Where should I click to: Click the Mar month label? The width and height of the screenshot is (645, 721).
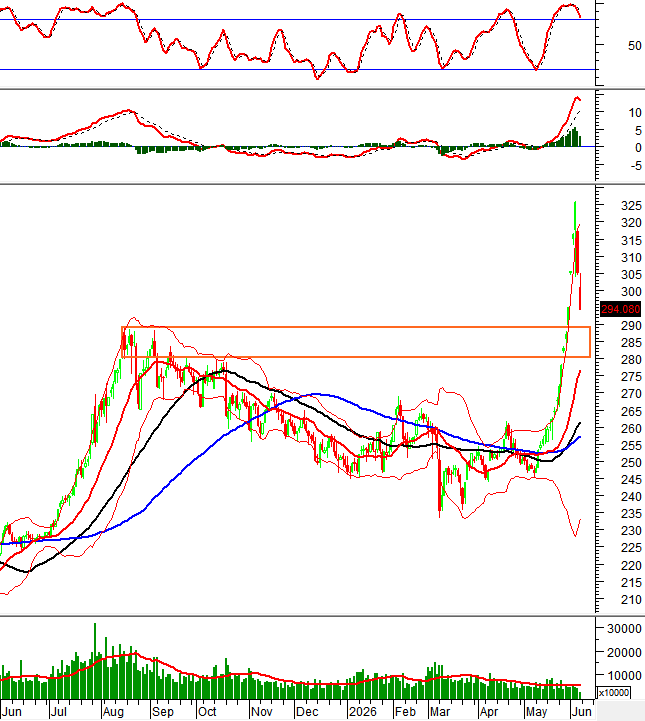click(440, 712)
